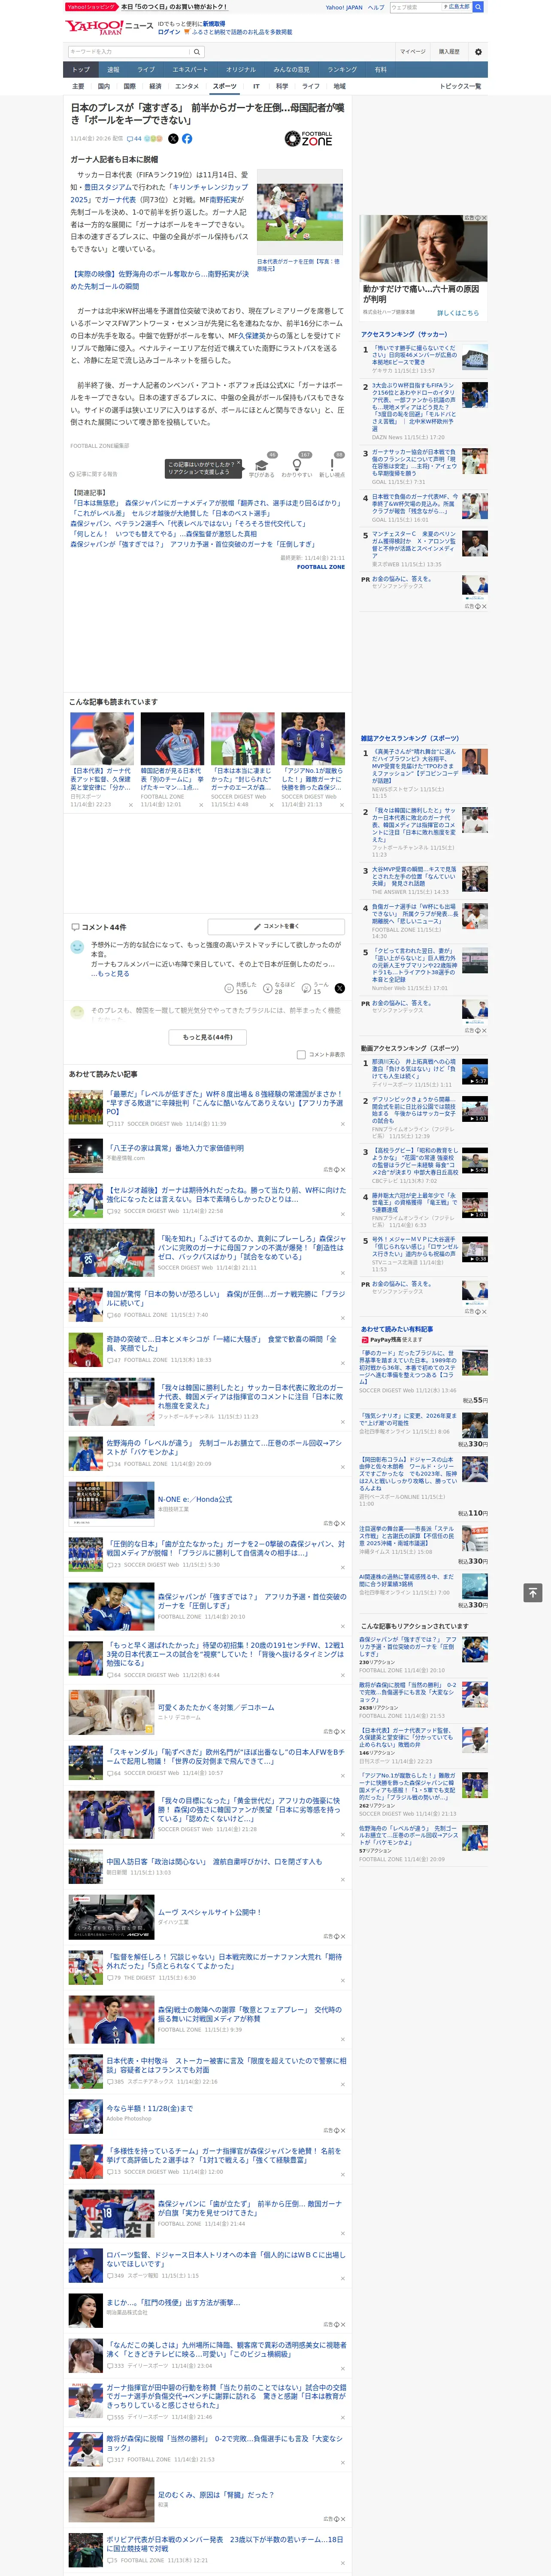
Task: Click the コメントを書く button
Action: click(x=276, y=927)
